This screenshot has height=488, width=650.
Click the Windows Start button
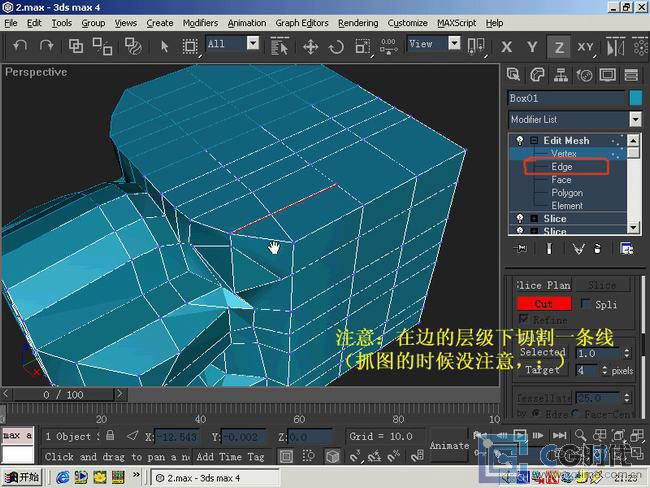pyautogui.click(x=22, y=478)
